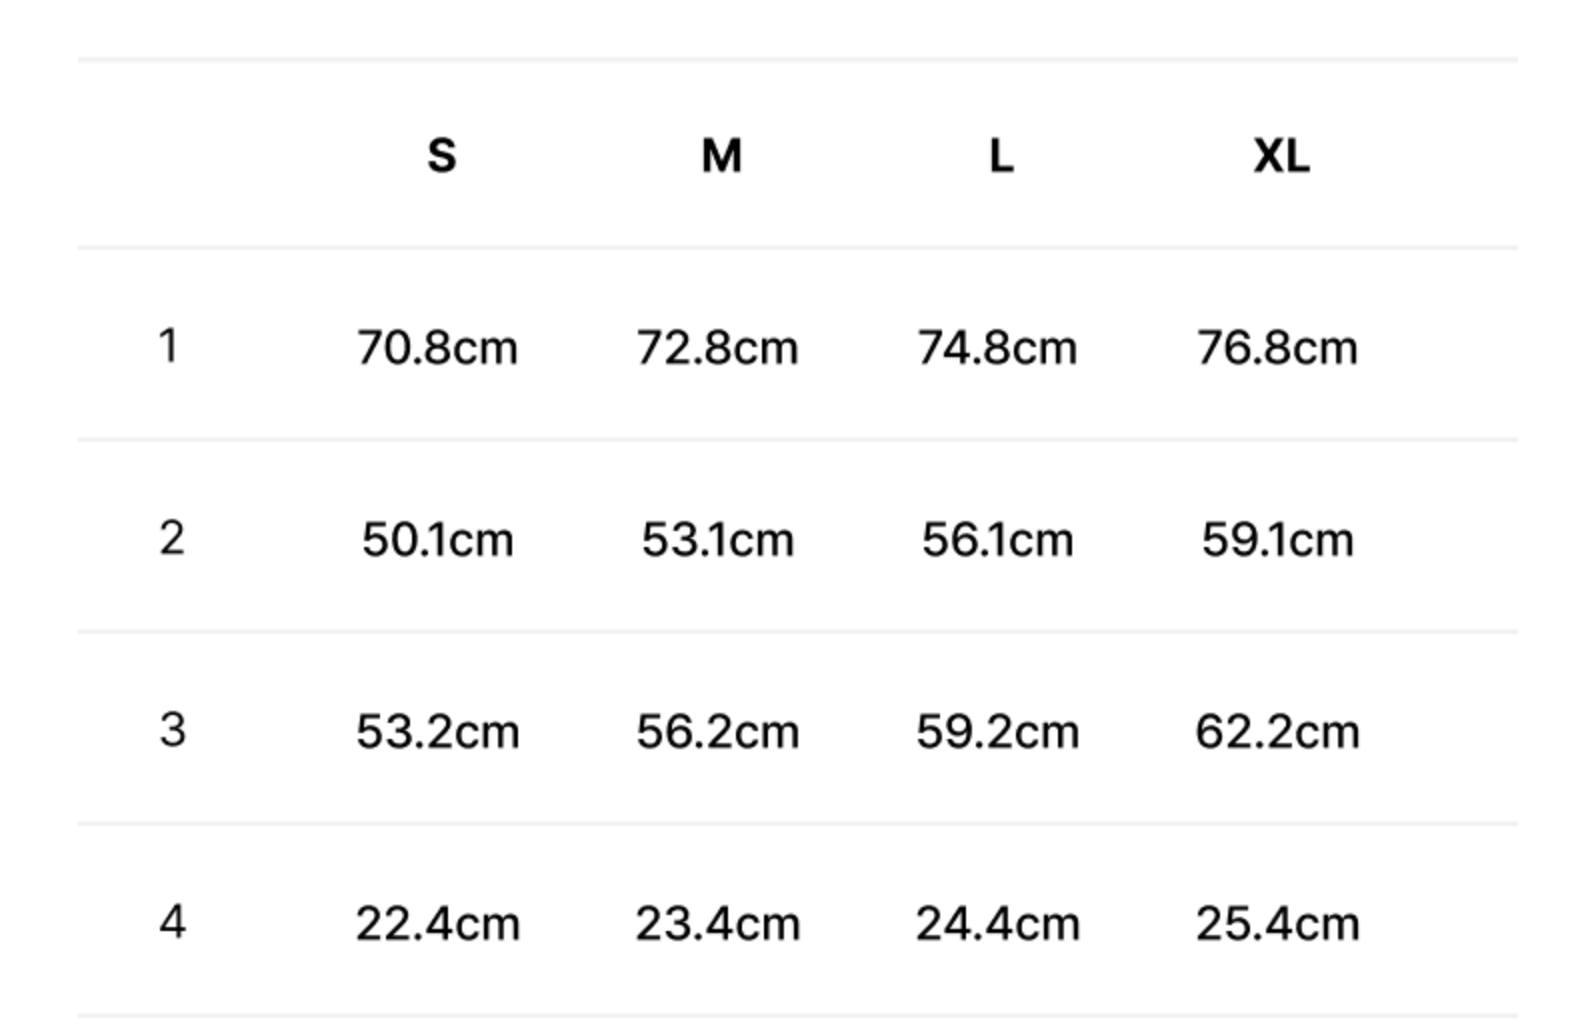The height and width of the screenshot is (1036, 1573).
Task: Click the 53.2cm cell
Action: coord(437,732)
